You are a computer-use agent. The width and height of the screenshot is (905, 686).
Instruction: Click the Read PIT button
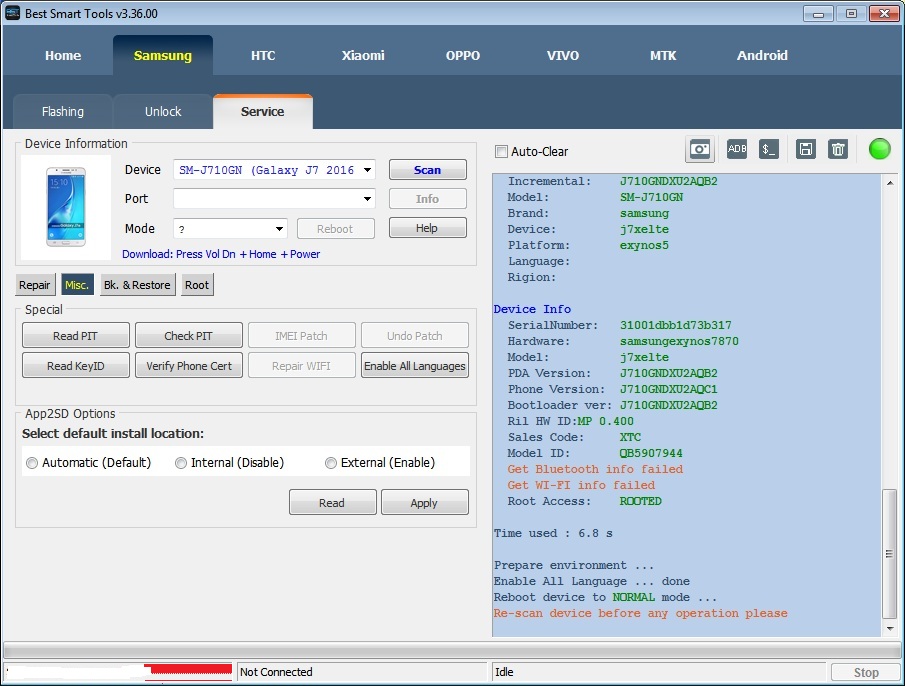coord(76,336)
